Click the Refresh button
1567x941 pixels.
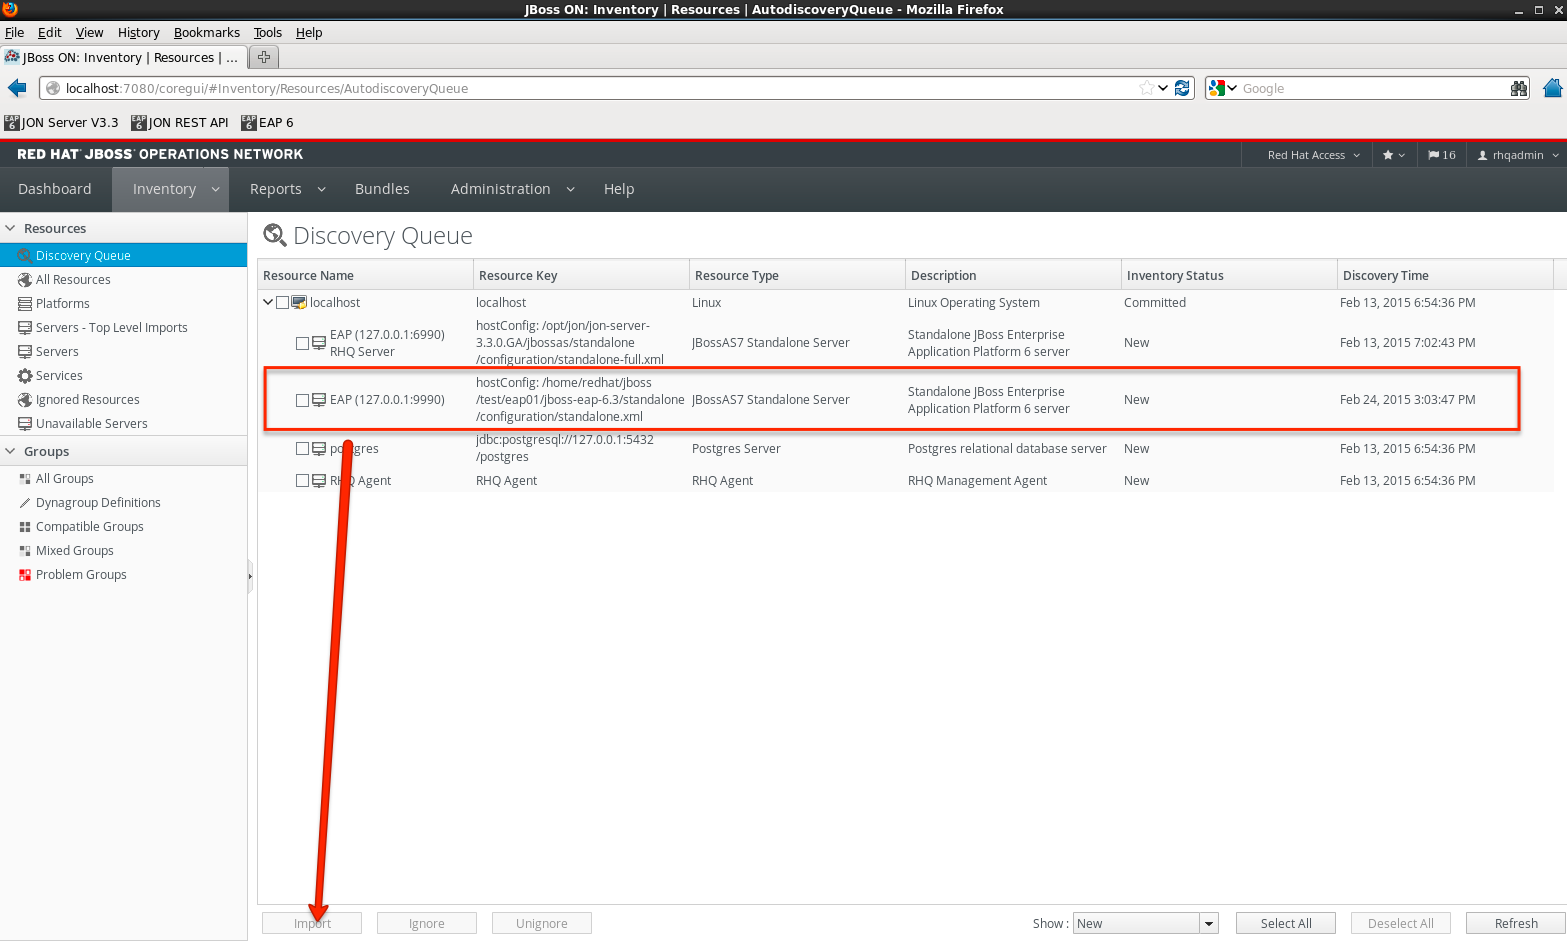coord(1516,924)
